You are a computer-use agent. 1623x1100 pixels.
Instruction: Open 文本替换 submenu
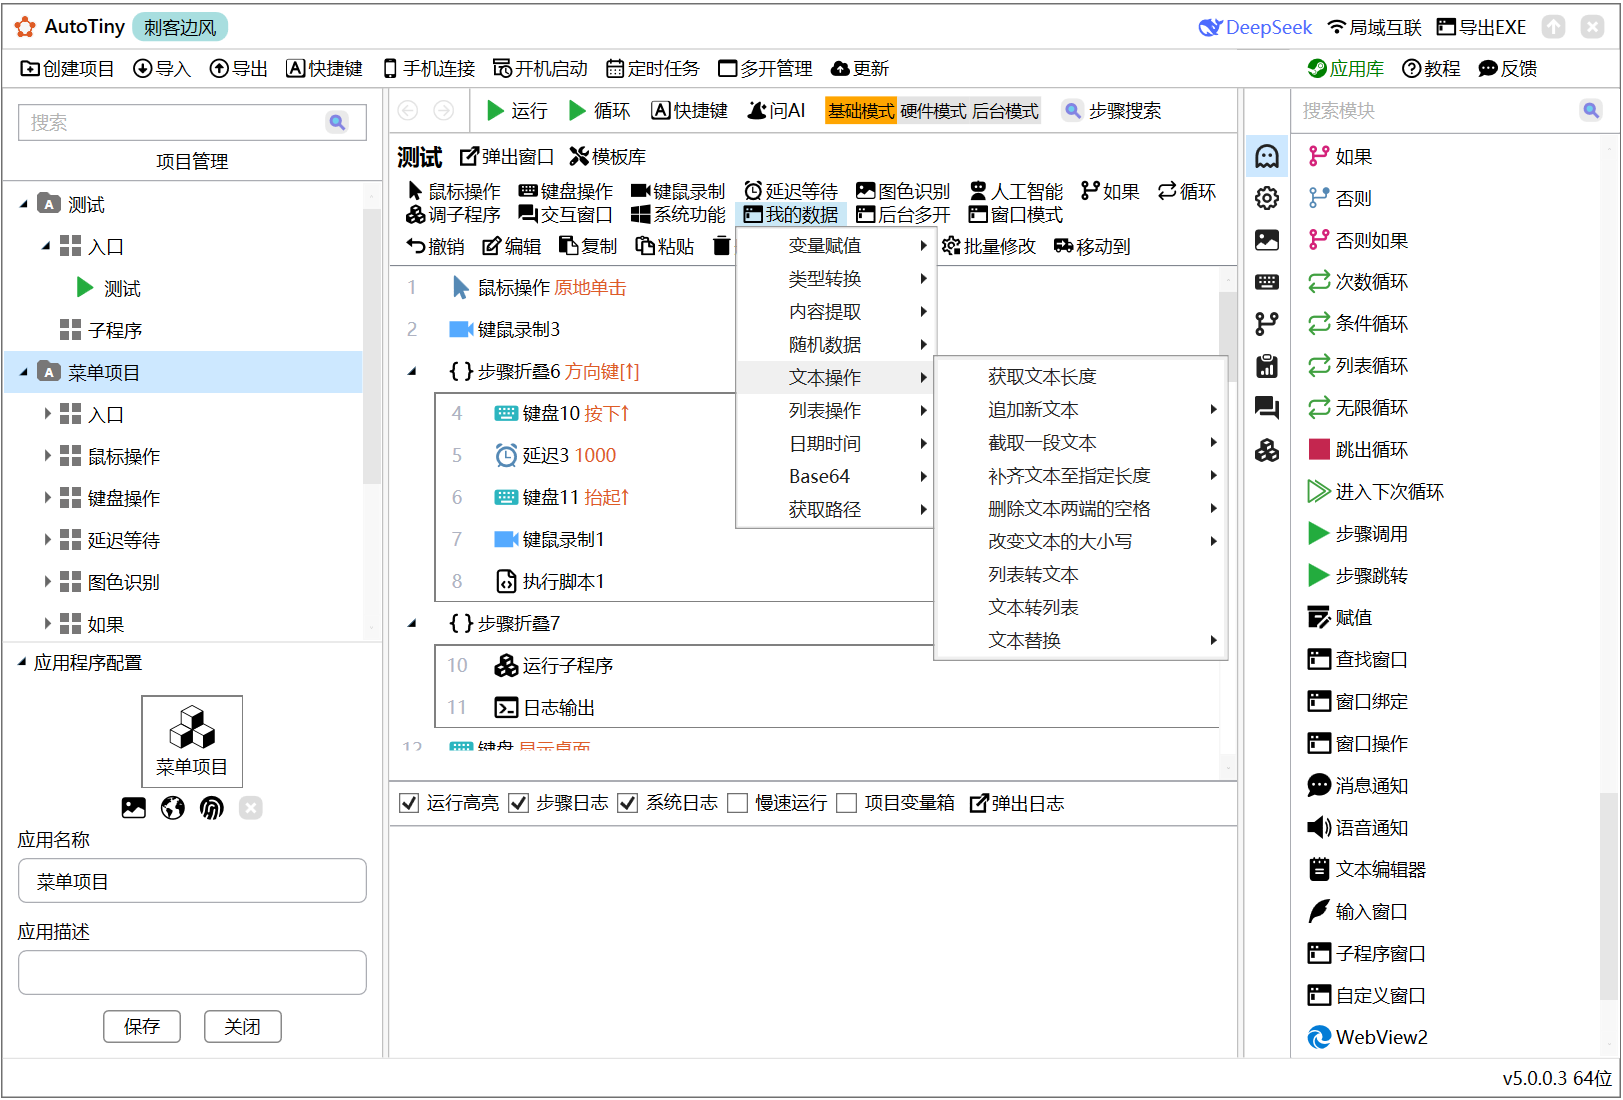tap(1080, 640)
